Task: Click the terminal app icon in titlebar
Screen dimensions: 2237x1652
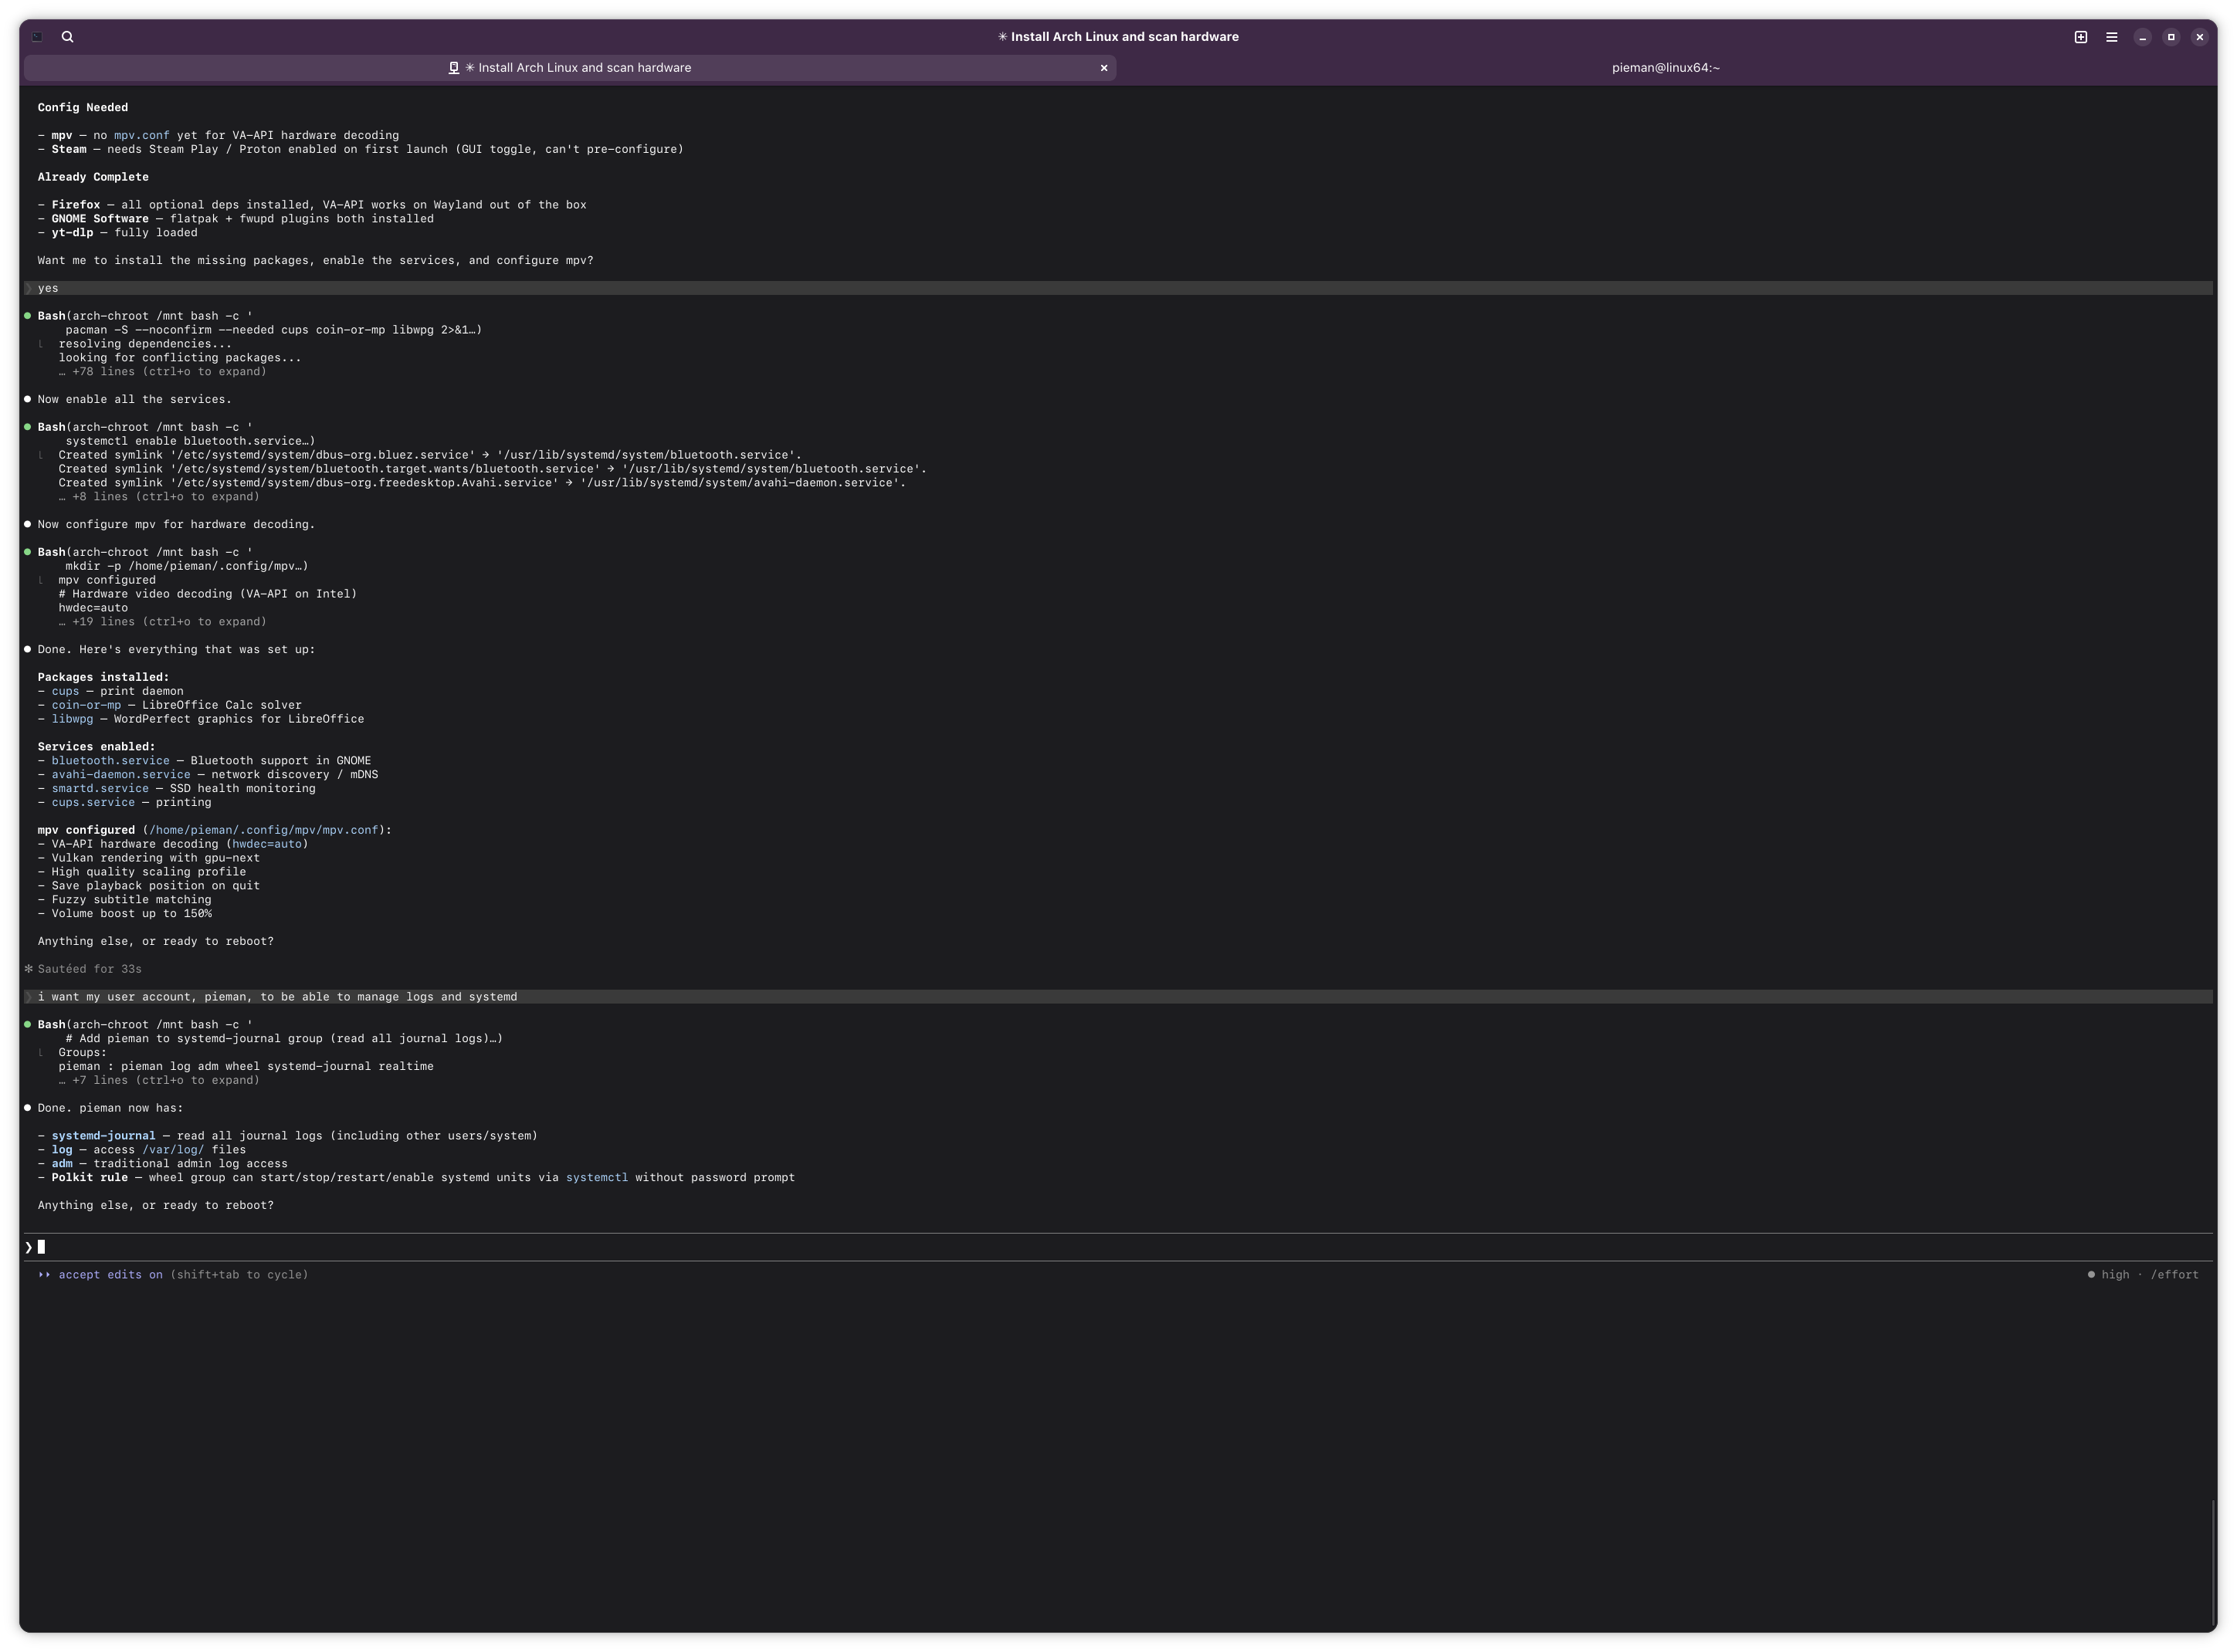Action: coord(37,37)
